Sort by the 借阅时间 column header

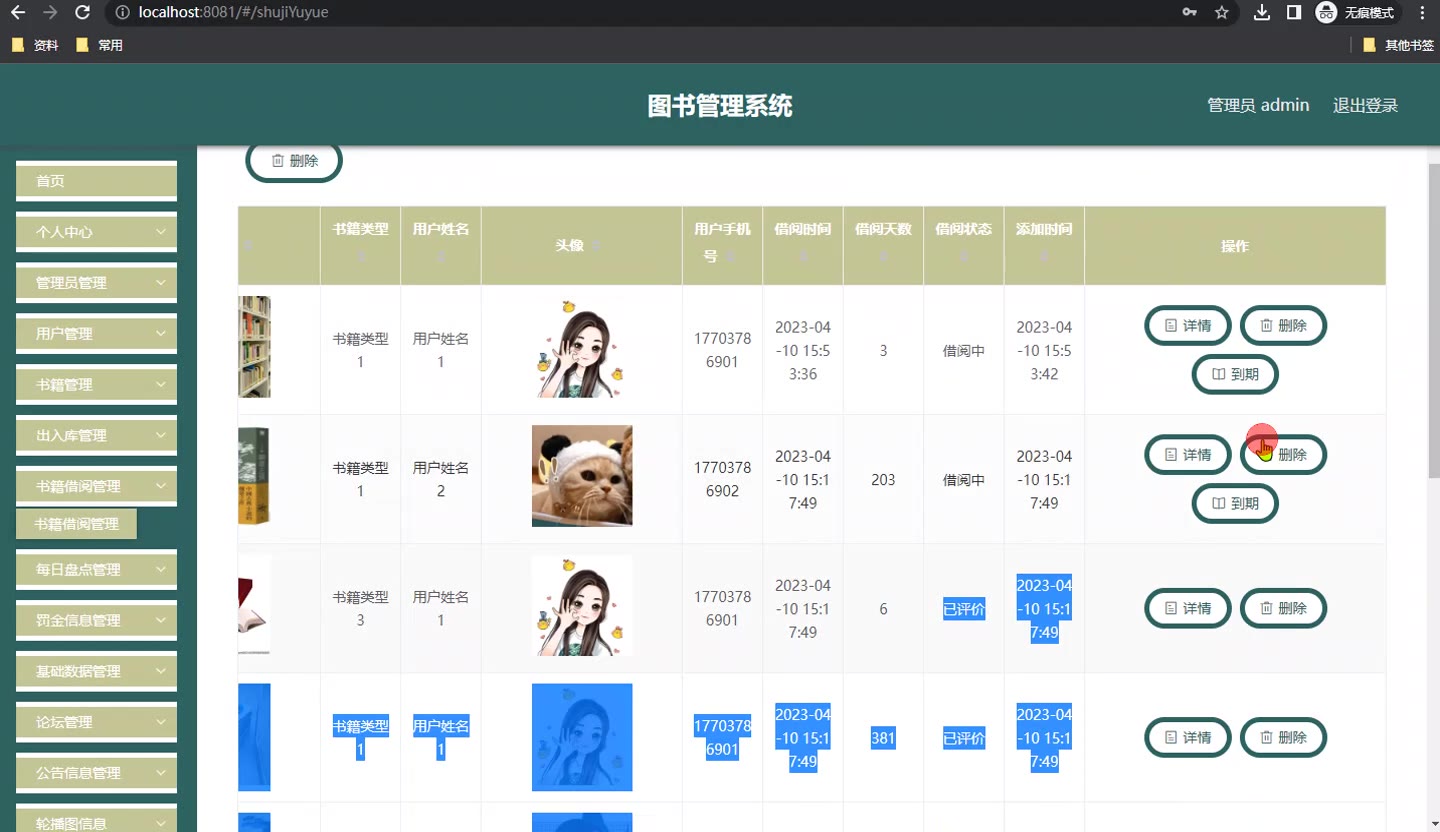(x=803, y=245)
